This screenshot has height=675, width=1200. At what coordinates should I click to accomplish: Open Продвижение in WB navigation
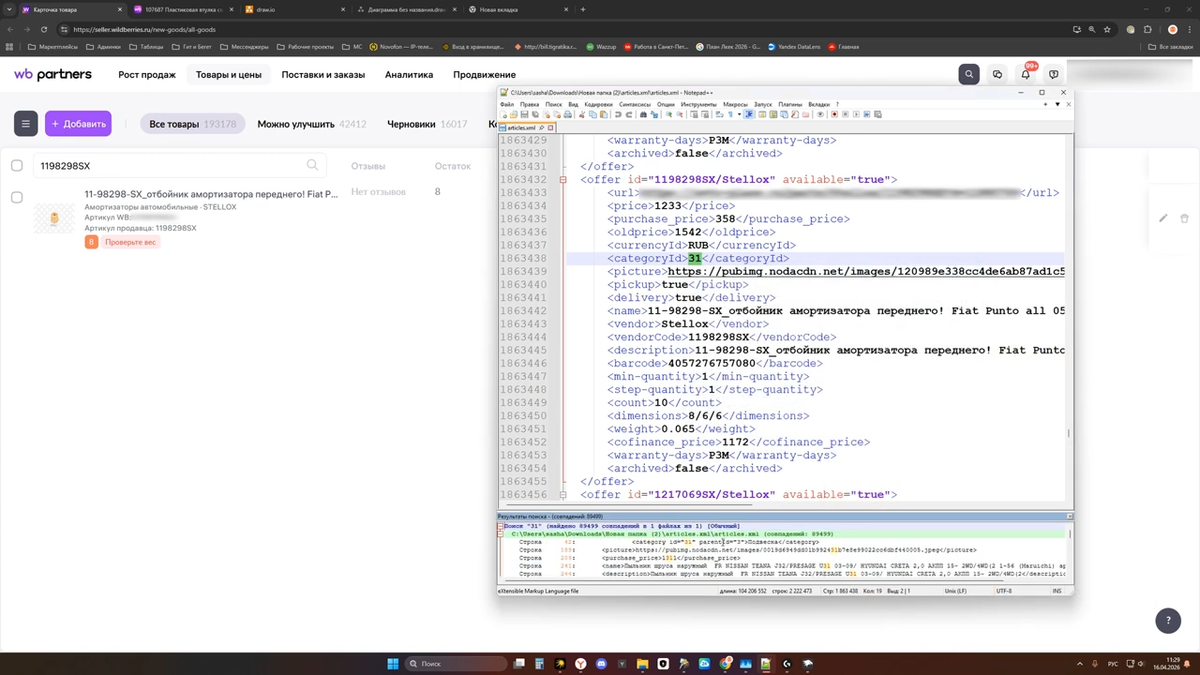(x=484, y=75)
